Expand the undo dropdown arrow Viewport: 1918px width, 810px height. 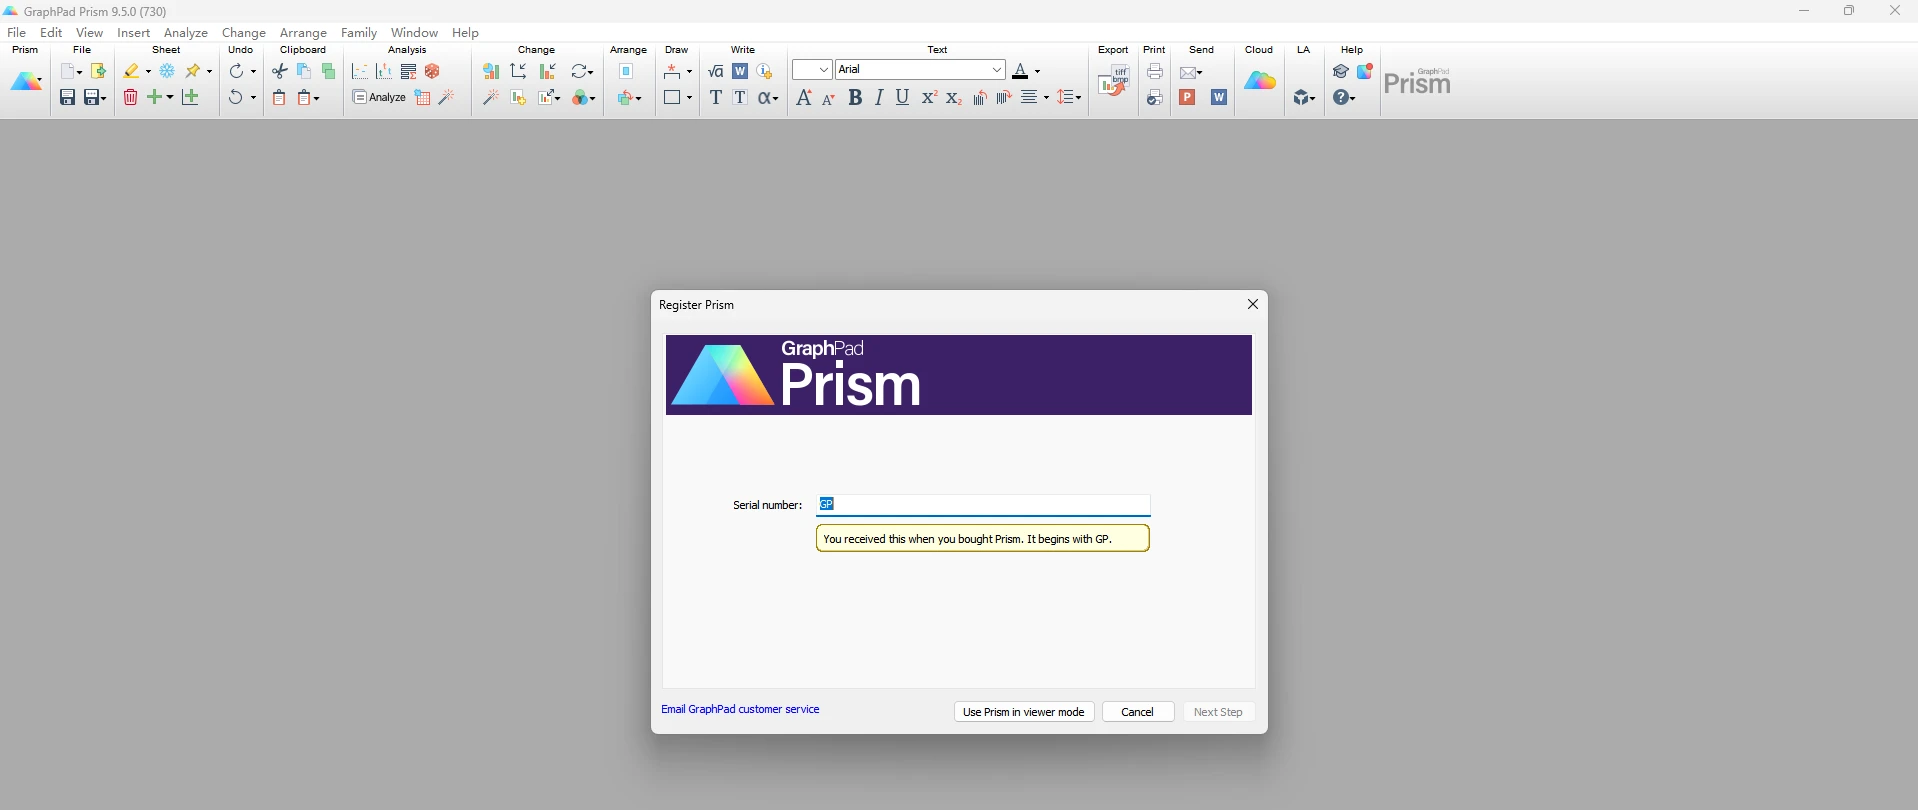pyautogui.click(x=254, y=98)
